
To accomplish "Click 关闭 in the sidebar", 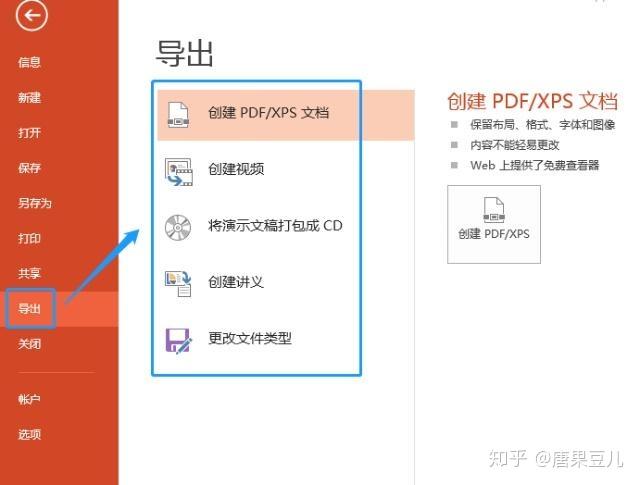I will point(29,344).
